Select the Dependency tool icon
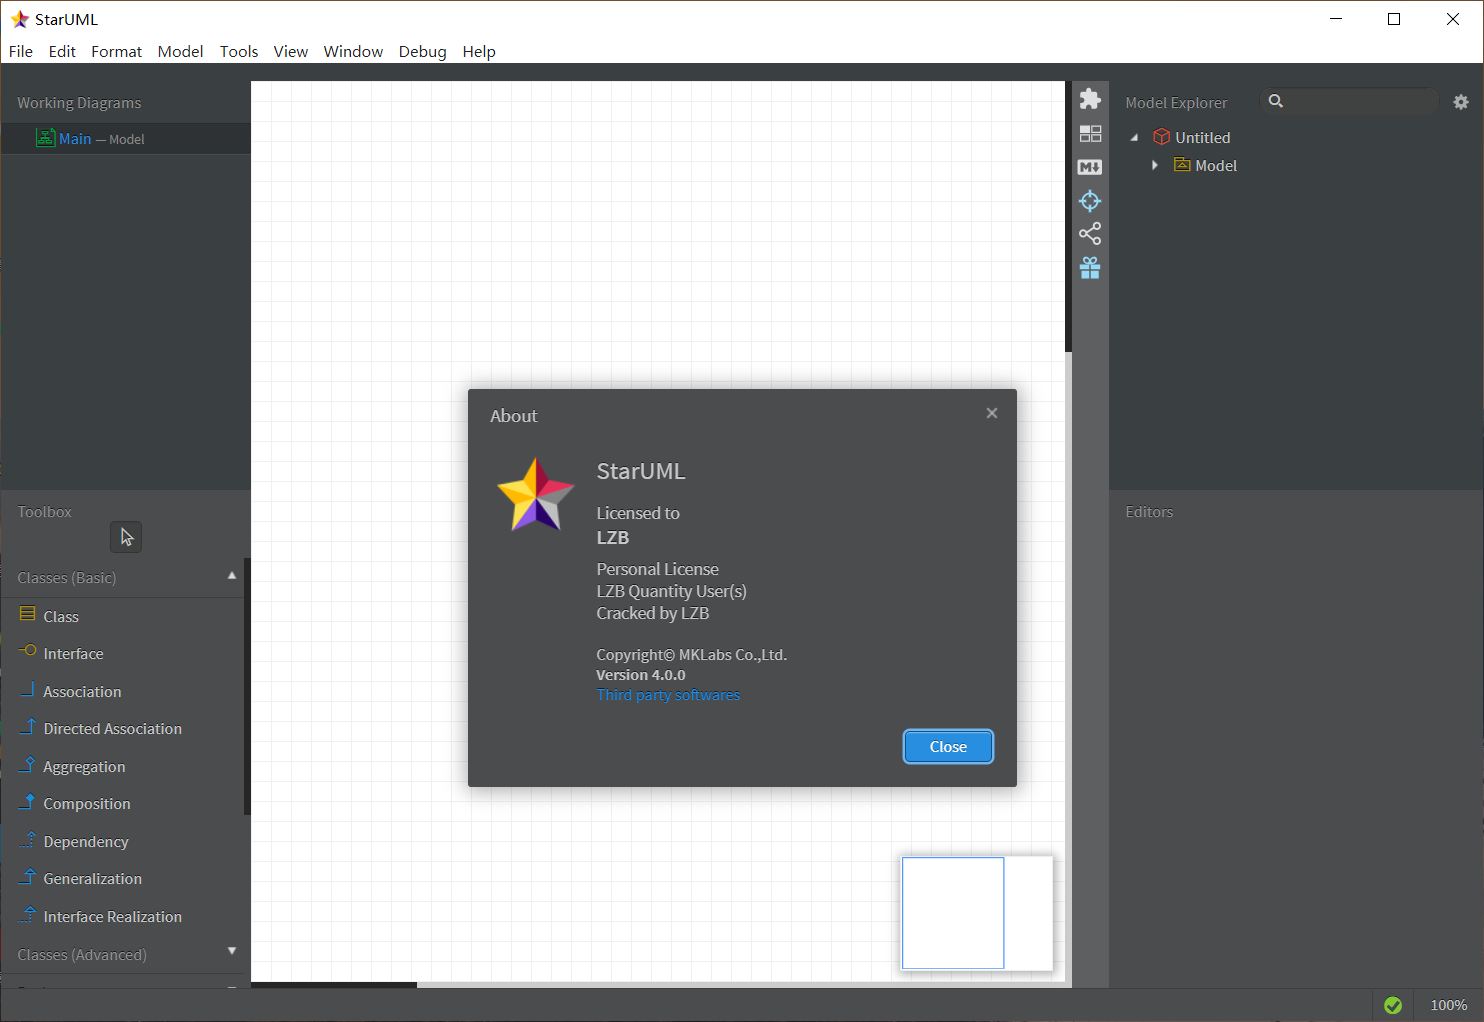The image size is (1484, 1022). click(x=28, y=839)
